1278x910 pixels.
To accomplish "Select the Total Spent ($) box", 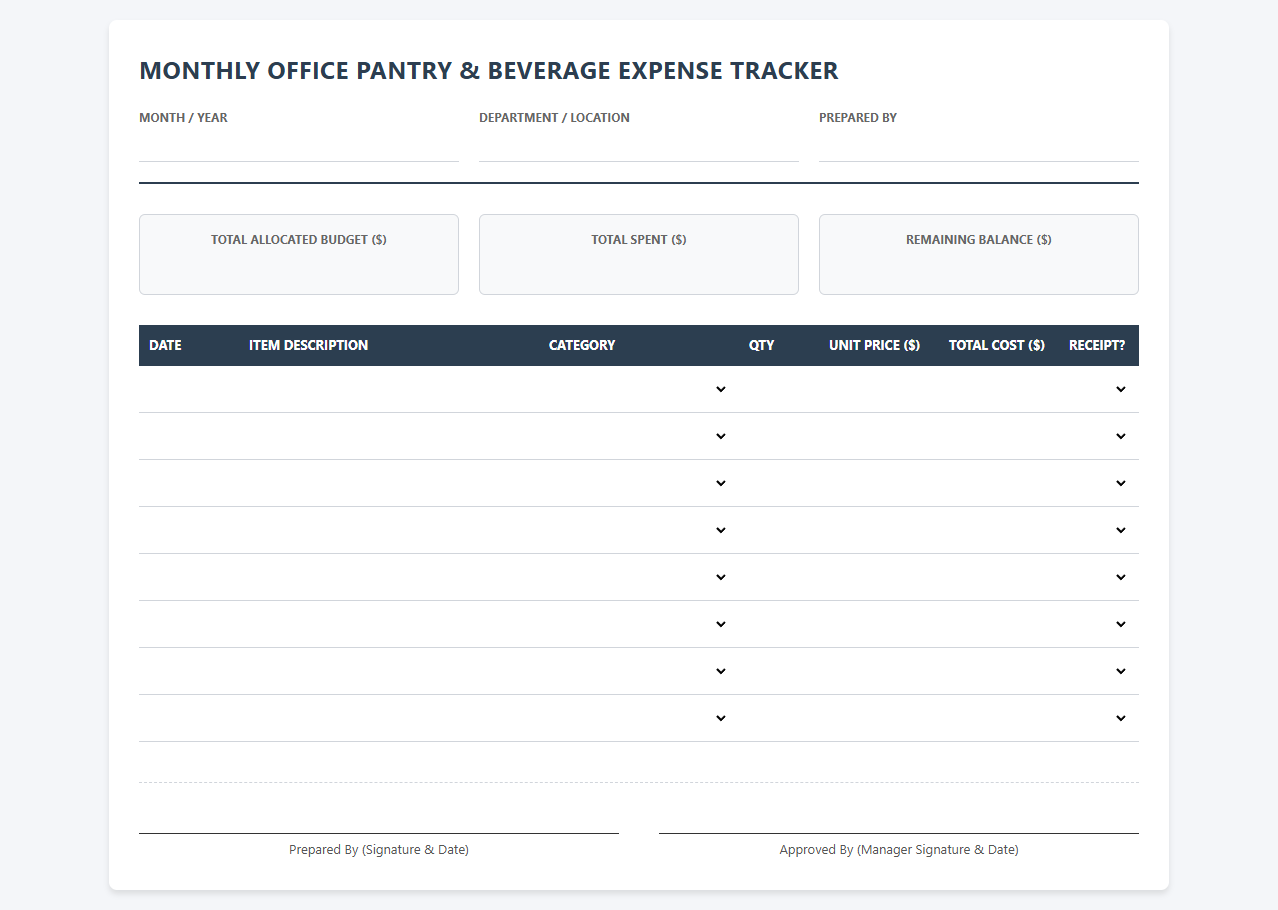I will coord(639,254).
